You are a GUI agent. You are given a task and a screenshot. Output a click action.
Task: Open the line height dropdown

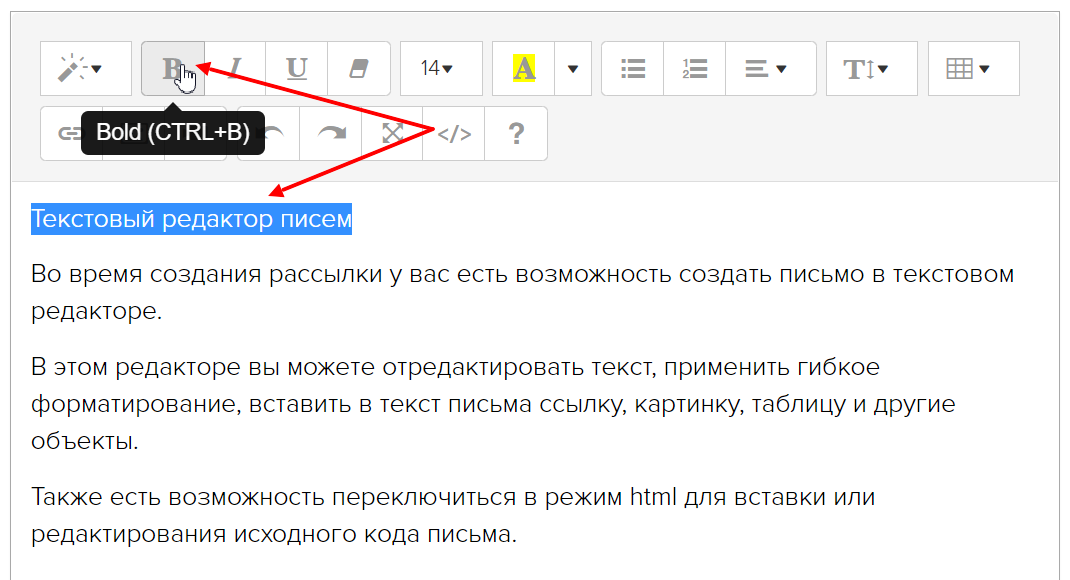(x=871, y=69)
